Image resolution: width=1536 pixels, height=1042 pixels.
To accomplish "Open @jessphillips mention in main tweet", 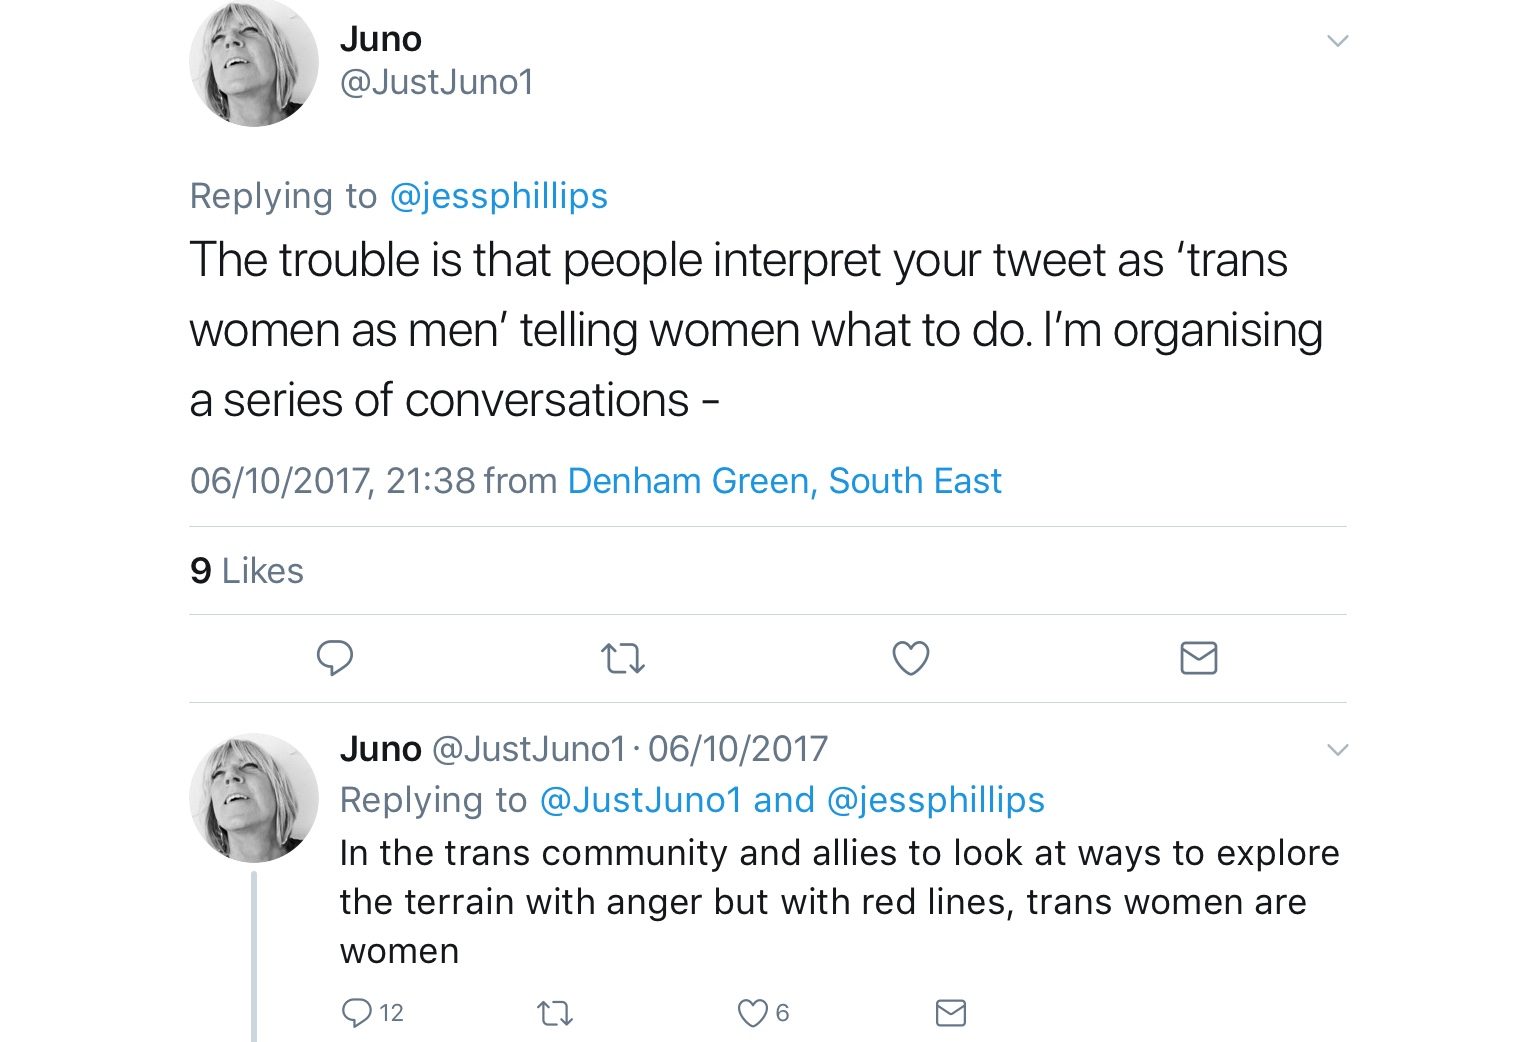I will [x=498, y=196].
